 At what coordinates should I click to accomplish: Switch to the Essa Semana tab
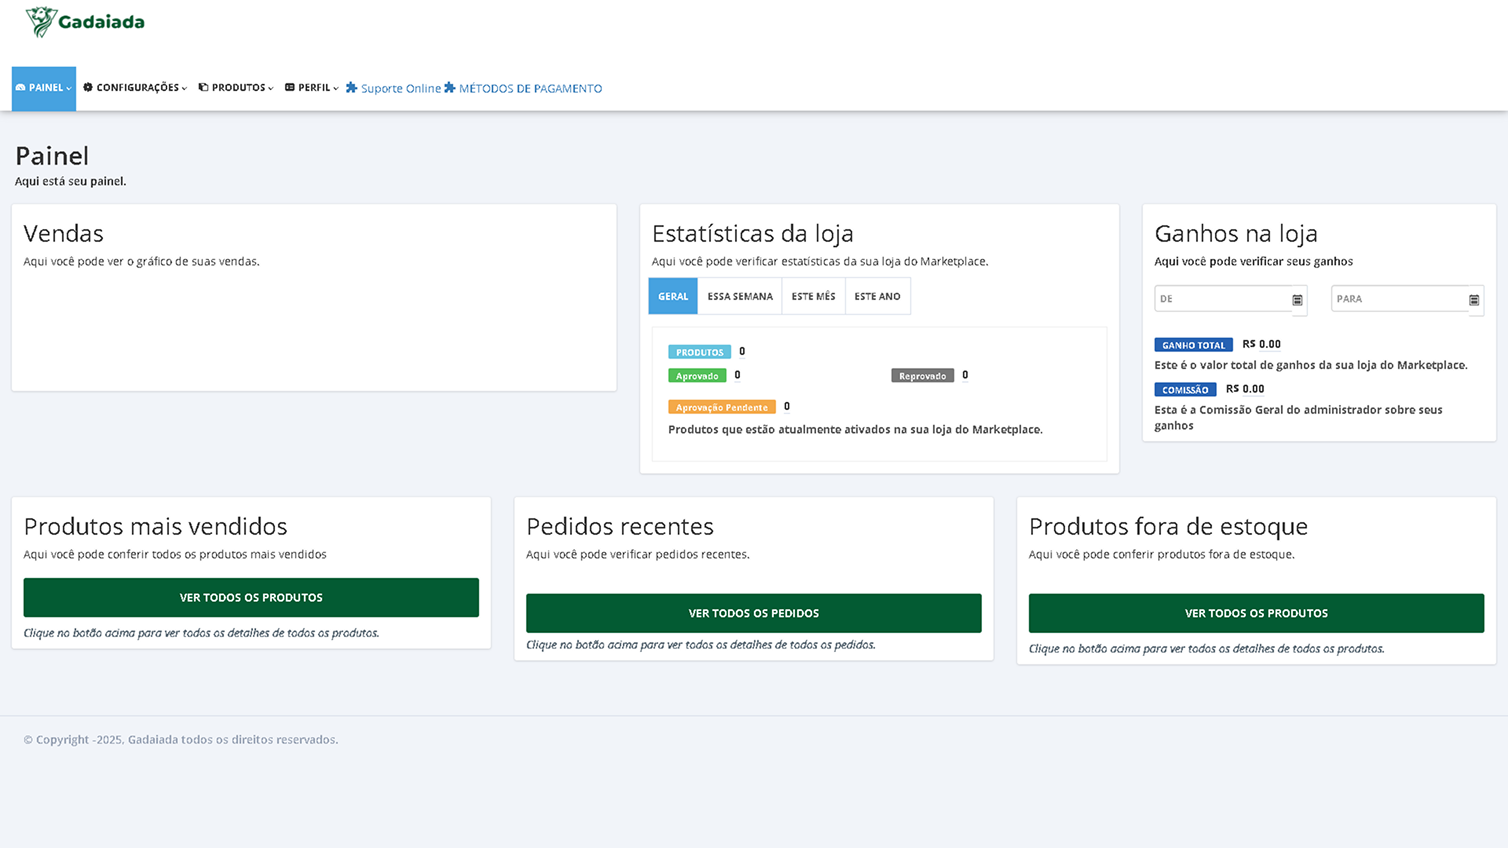tap(740, 297)
